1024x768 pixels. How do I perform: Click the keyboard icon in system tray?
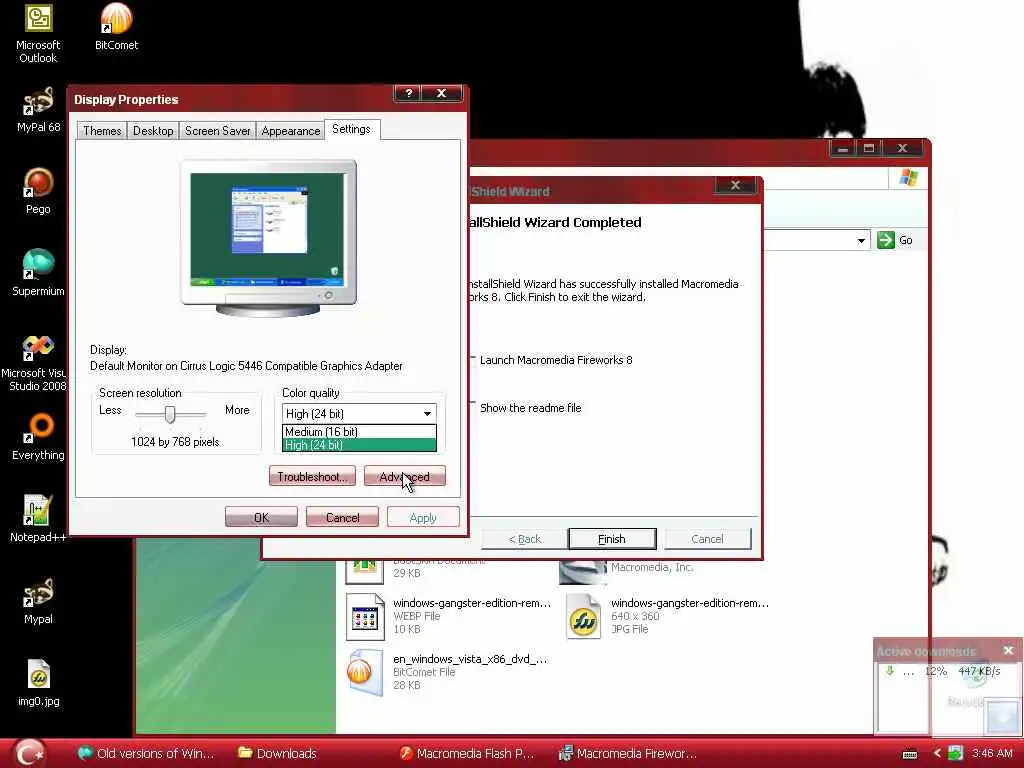[x=909, y=754]
